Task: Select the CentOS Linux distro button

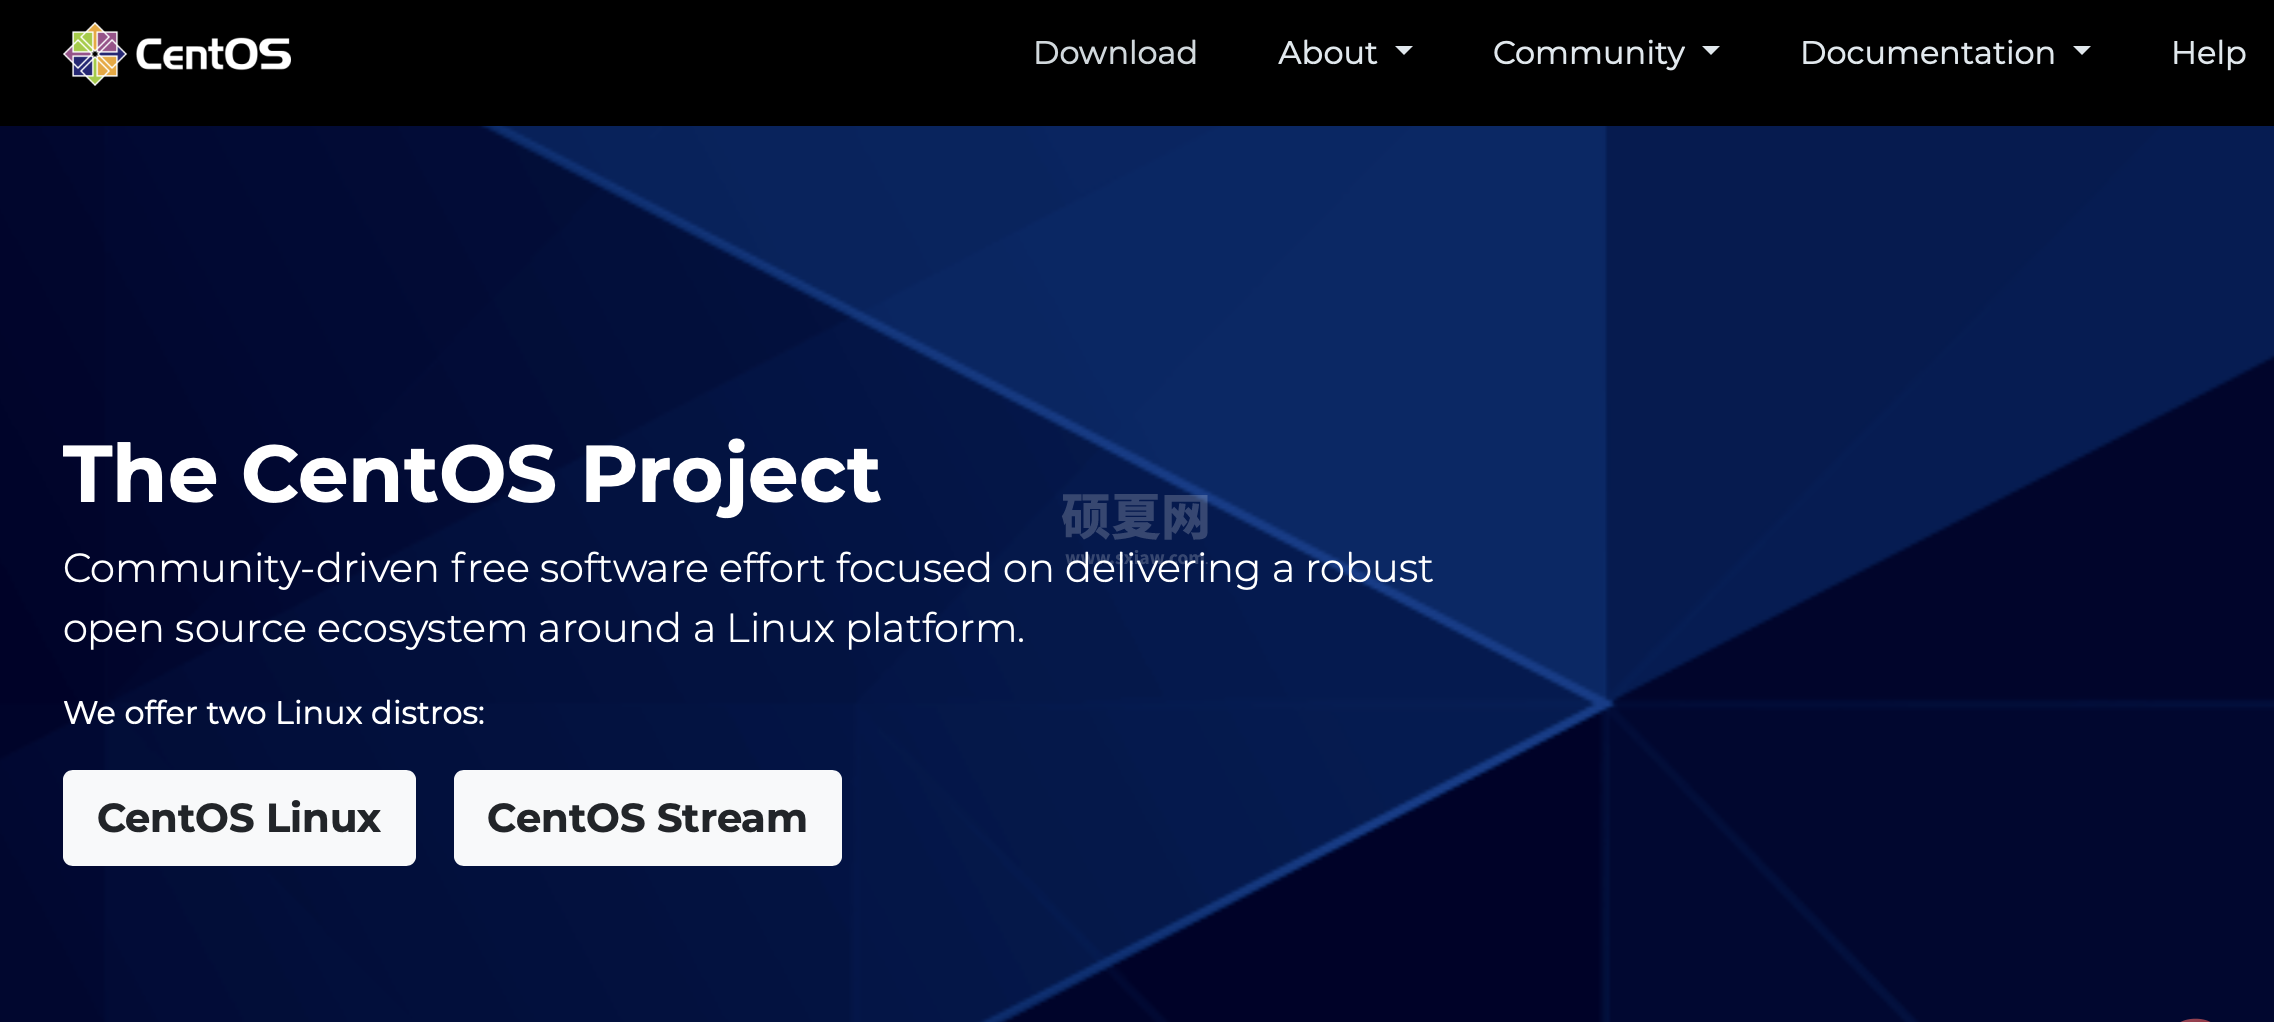Action: (239, 818)
